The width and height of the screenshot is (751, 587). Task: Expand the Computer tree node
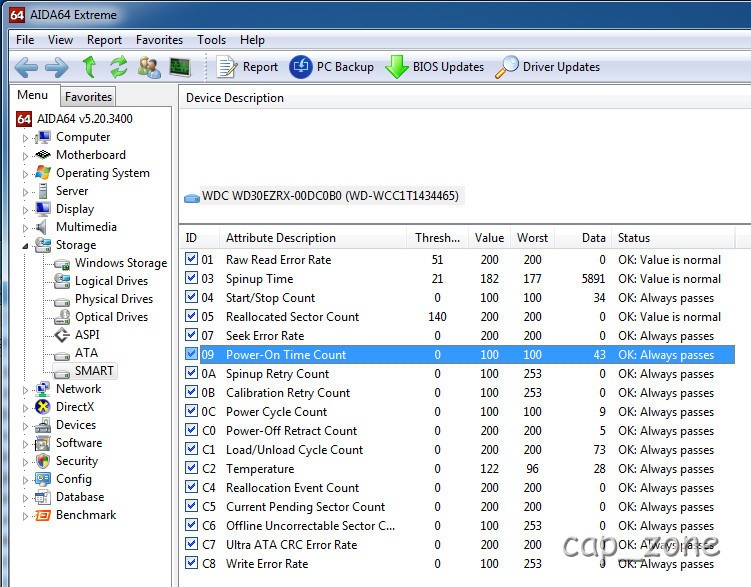pyautogui.click(x=25, y=138)
